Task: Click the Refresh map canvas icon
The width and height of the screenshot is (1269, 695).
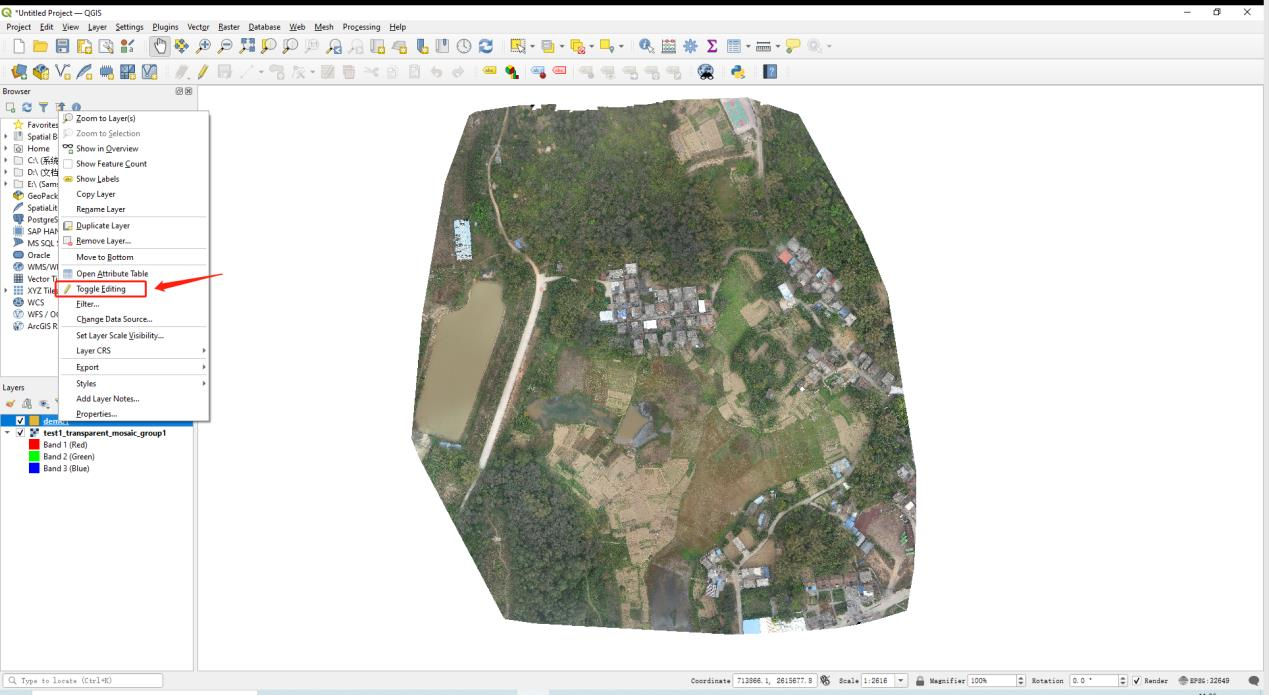Action: 486,46
